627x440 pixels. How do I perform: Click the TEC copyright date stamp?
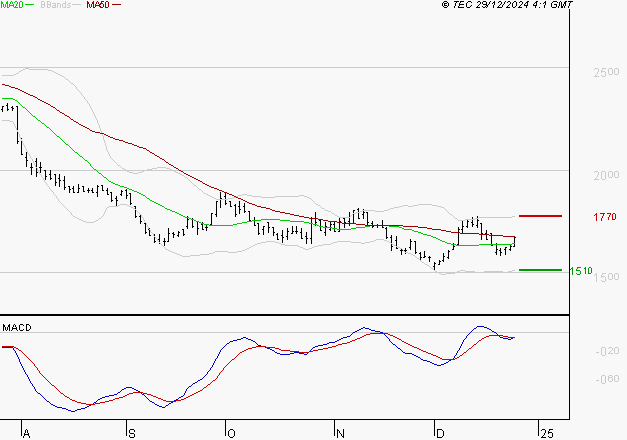click(x=507, y=5)
